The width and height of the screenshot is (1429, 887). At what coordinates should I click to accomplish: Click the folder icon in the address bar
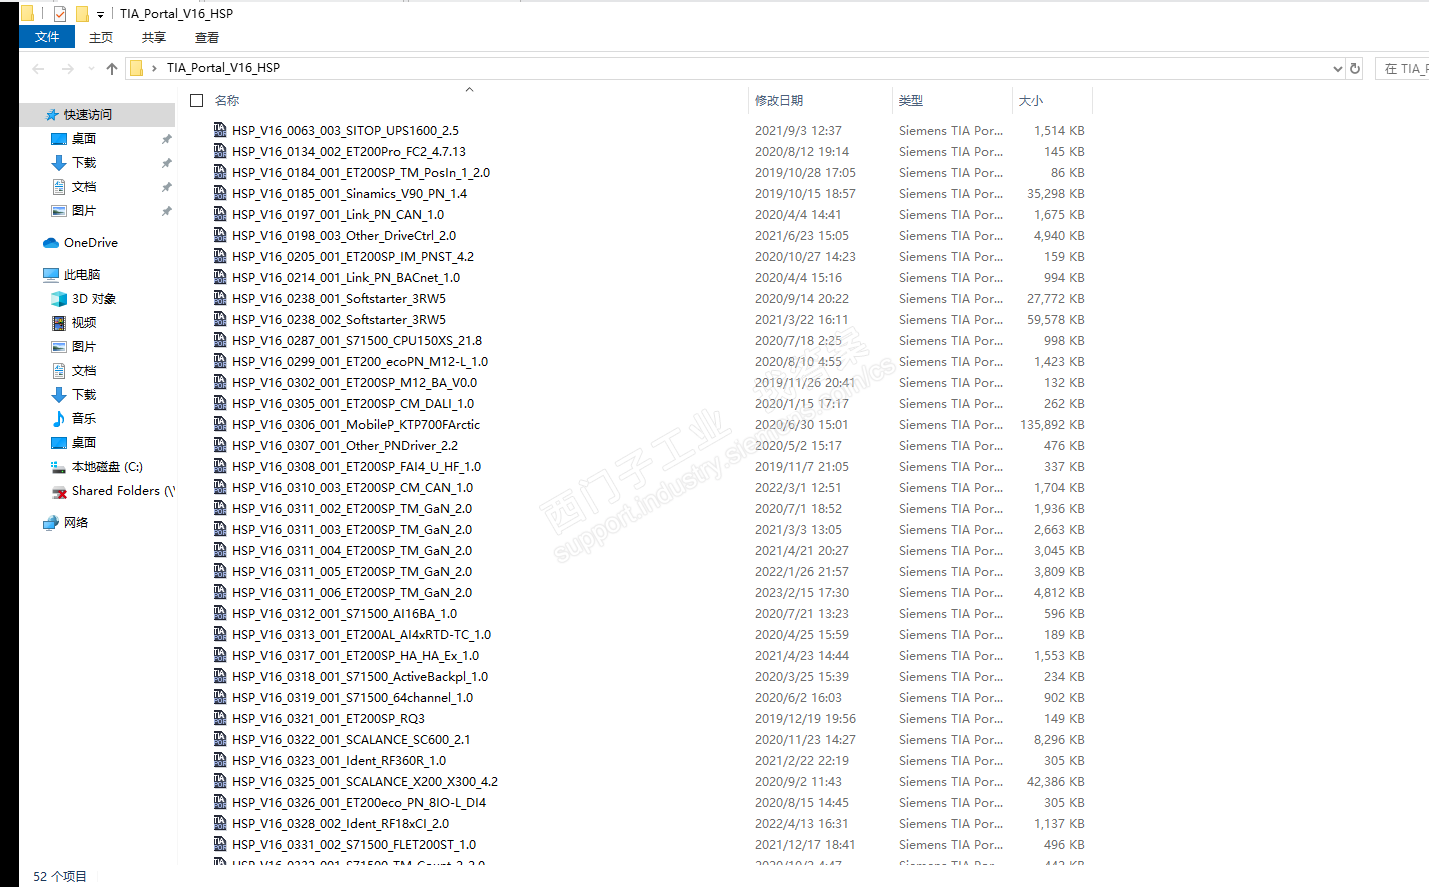(136, 68)
